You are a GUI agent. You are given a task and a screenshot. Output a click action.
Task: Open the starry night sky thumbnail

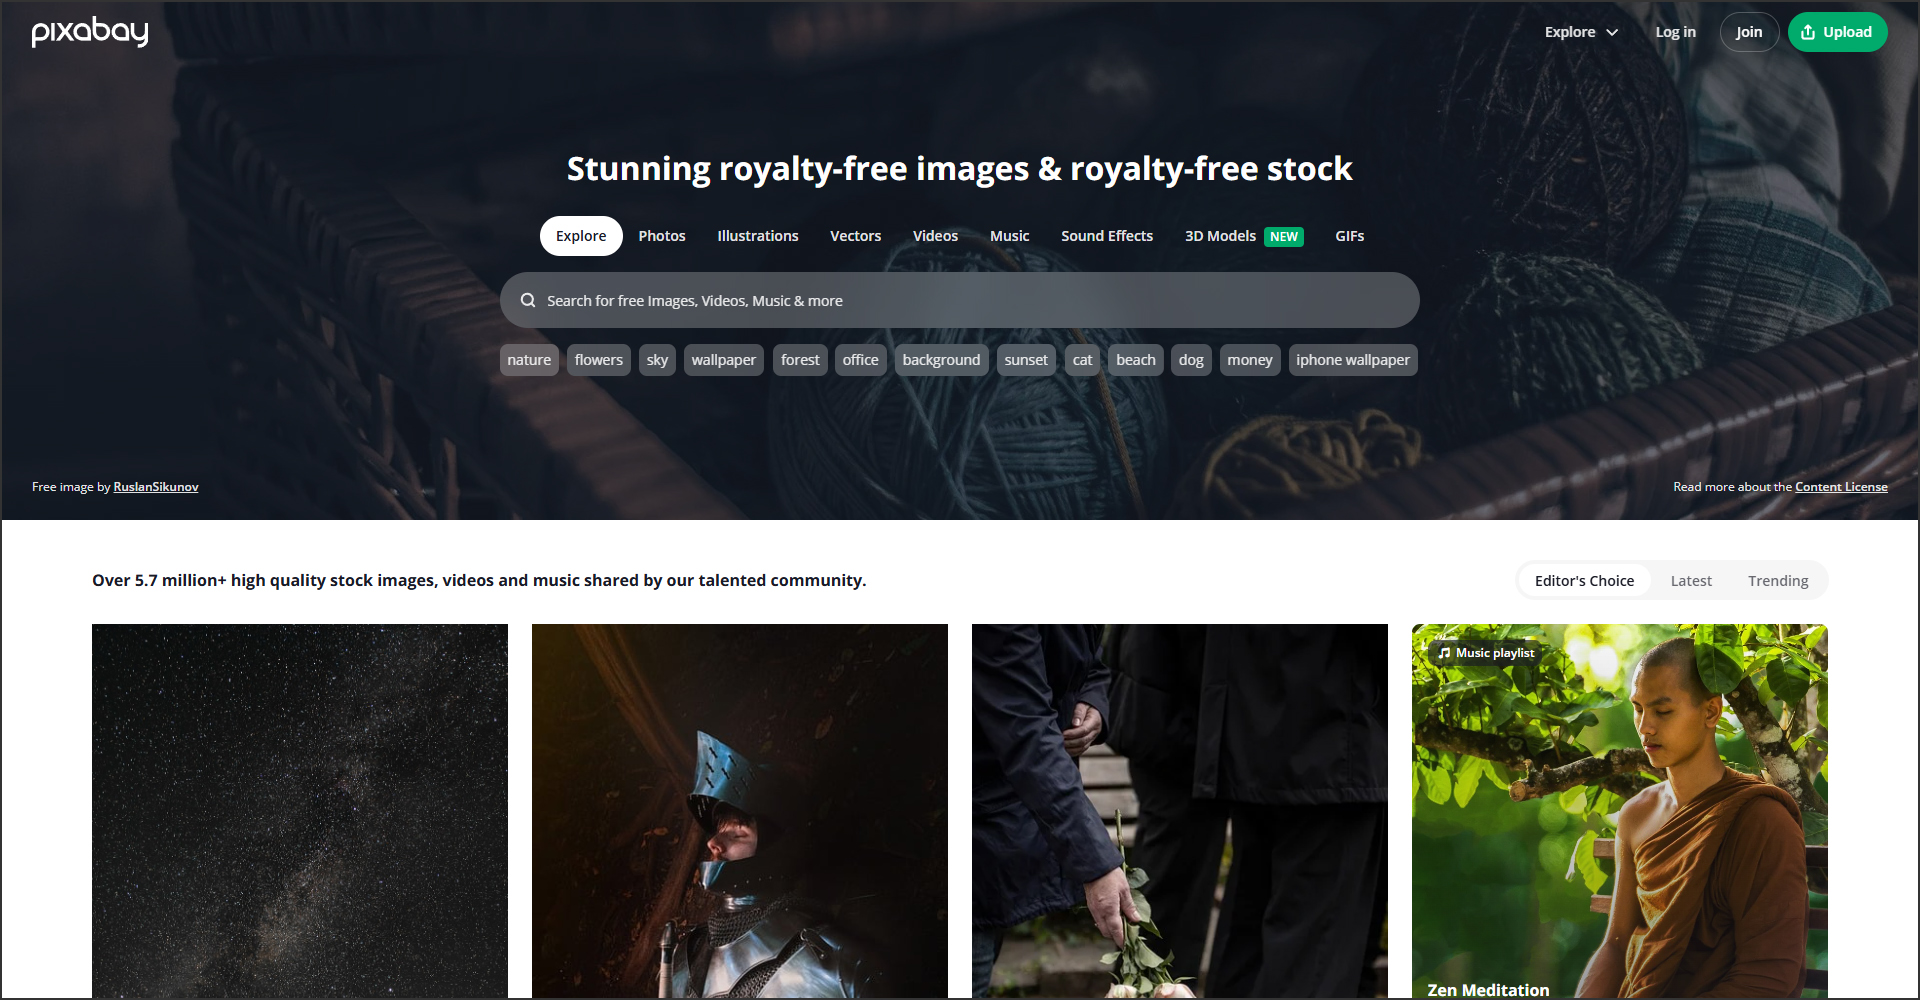tap(300, 811)
